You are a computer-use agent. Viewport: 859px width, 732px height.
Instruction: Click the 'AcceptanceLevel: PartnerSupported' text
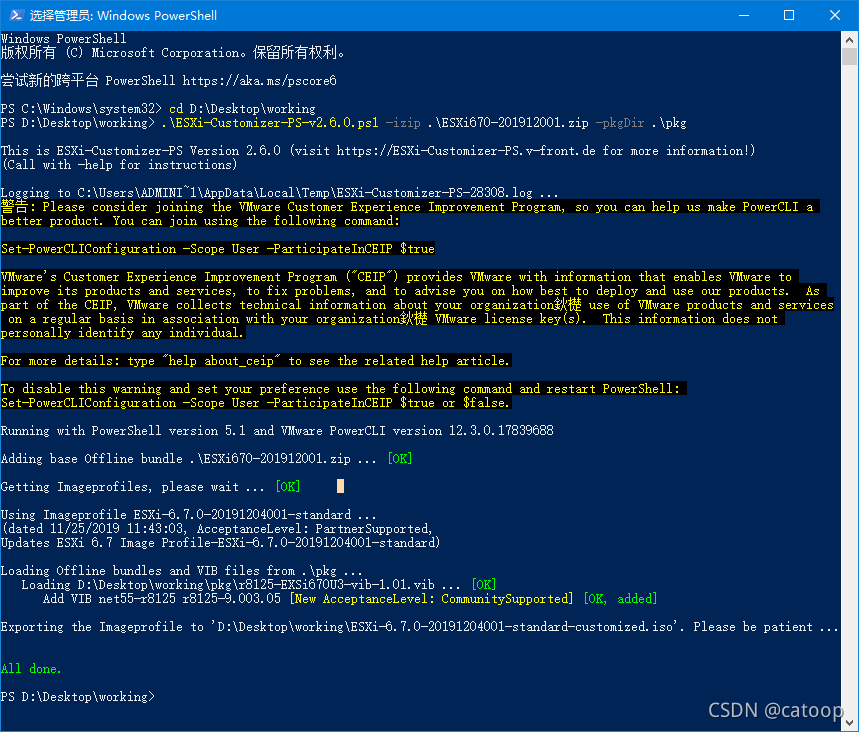coord(314,529)
